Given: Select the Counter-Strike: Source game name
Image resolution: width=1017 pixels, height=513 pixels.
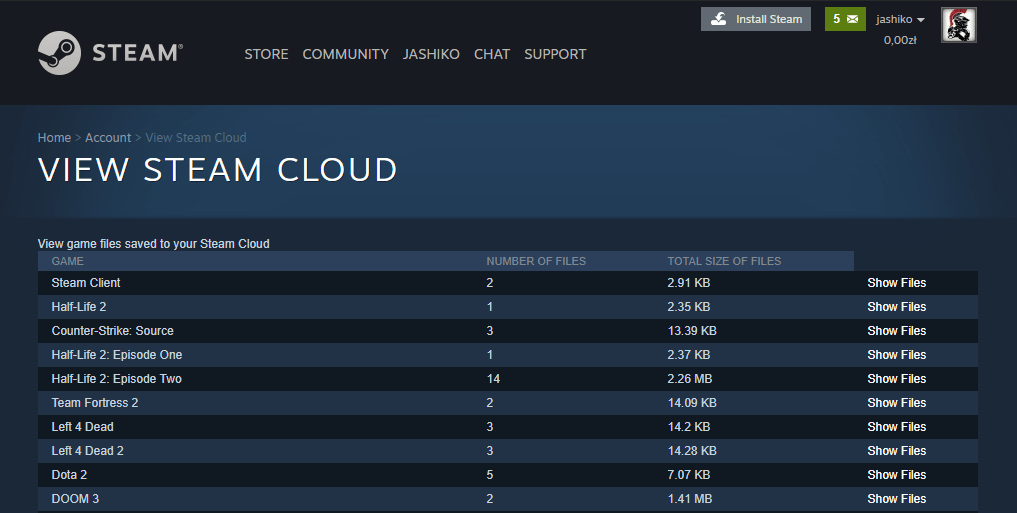Looking at the screenshot, I should (112, 331).
